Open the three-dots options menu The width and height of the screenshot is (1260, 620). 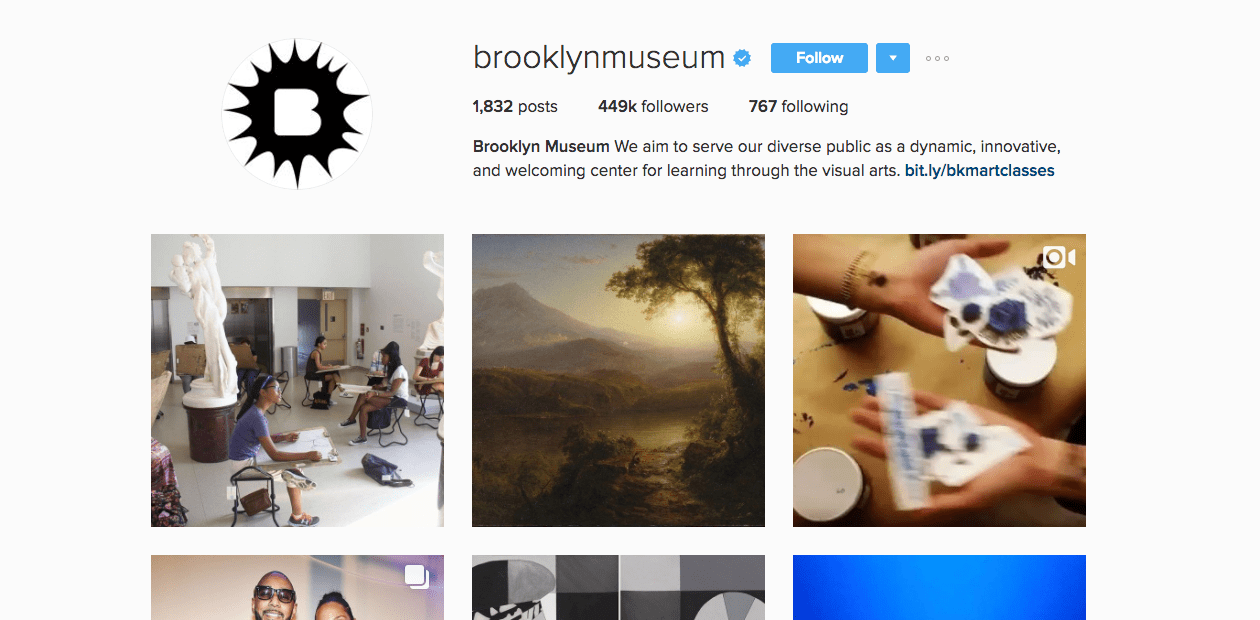[937, 58]
